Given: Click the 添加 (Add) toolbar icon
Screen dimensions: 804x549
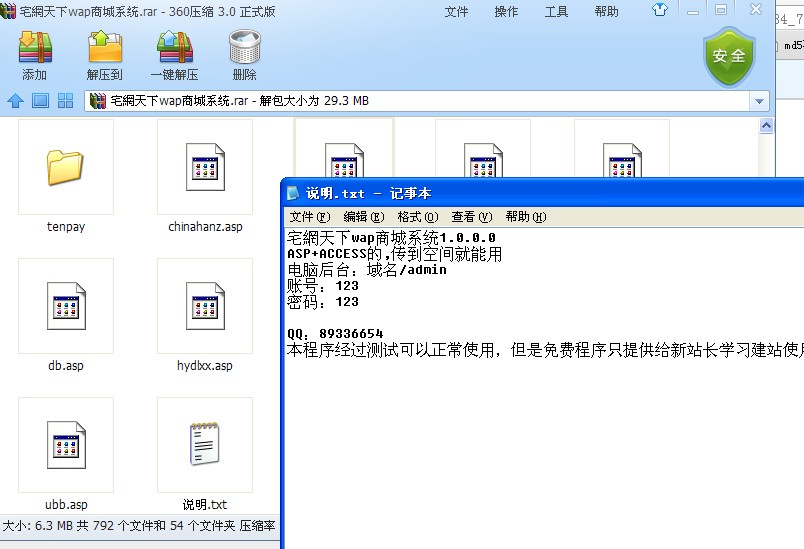Looking at the screenshot, I should click(35, 47).
